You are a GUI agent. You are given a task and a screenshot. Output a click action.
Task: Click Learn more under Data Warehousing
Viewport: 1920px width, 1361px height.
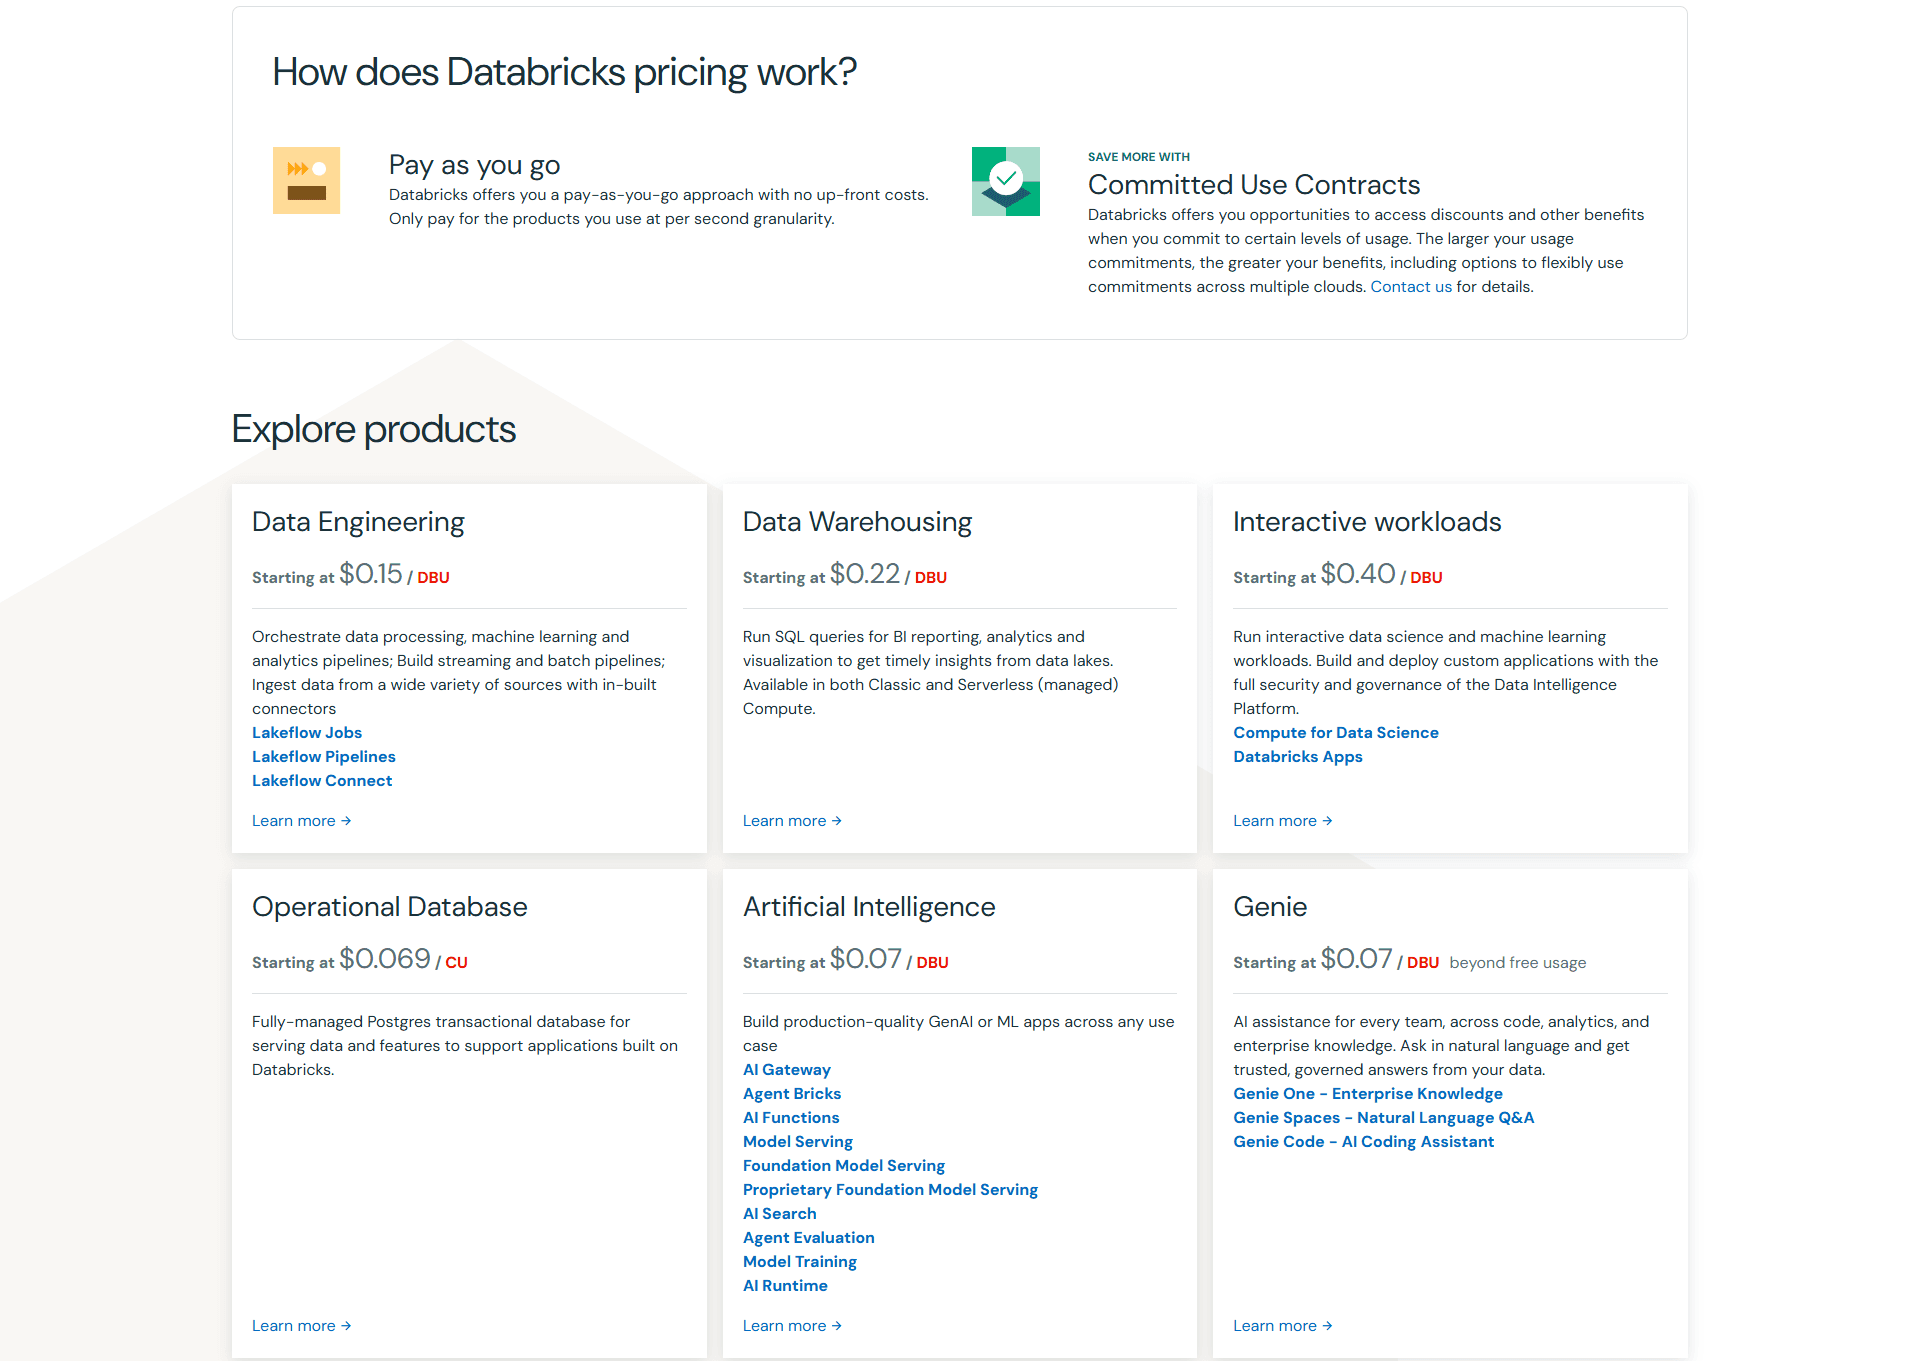pyautogui.click(x=792, y=821)
